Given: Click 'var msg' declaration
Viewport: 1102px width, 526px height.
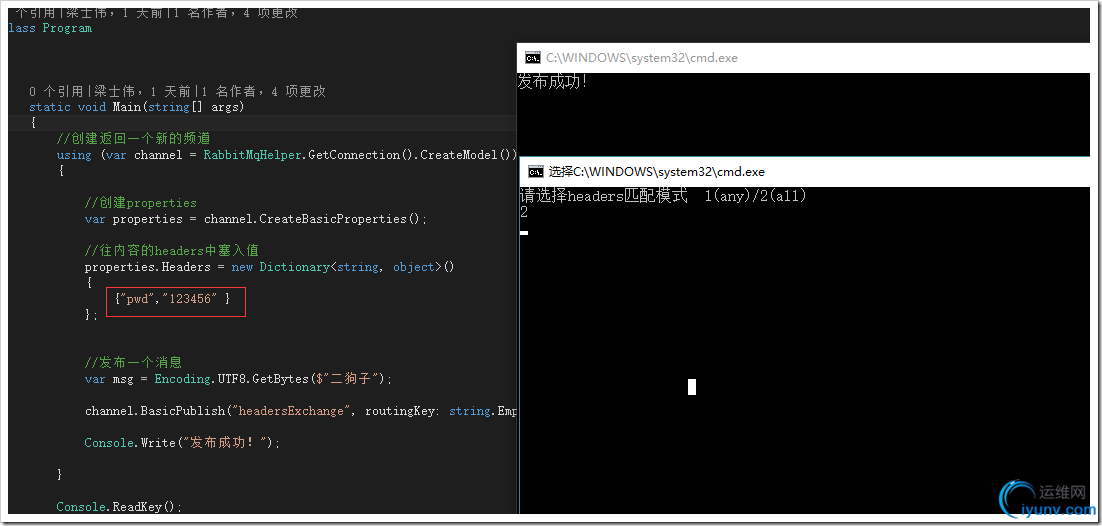Looking at the screenshot, I should pyautogui.click(x=109, y=379).
